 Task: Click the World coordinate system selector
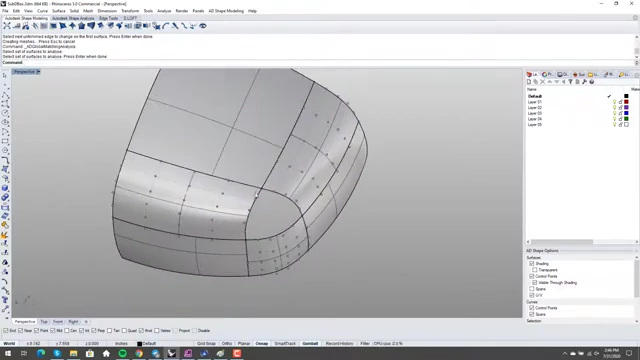(x=9, y=344)
